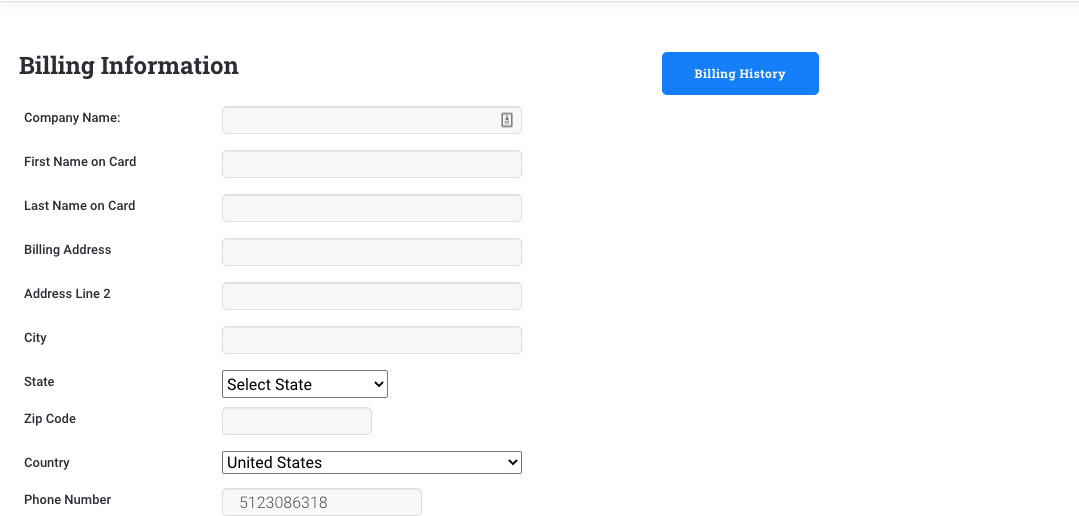1079x516 pixels.
Task: Focus the Company Name text box
Action: point(360,120)
